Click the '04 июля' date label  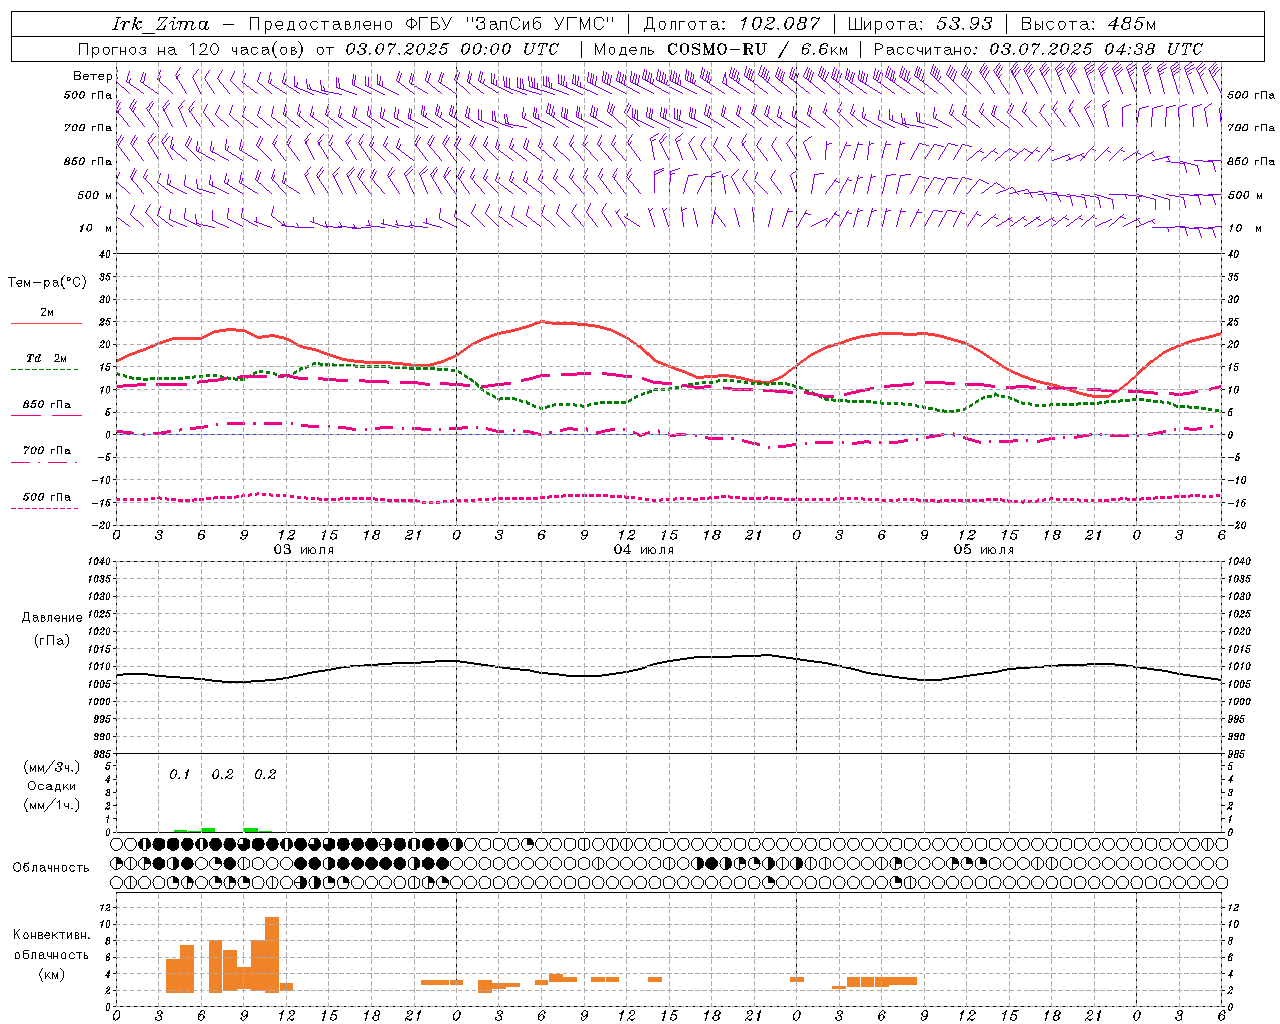(x=644, y=550)
